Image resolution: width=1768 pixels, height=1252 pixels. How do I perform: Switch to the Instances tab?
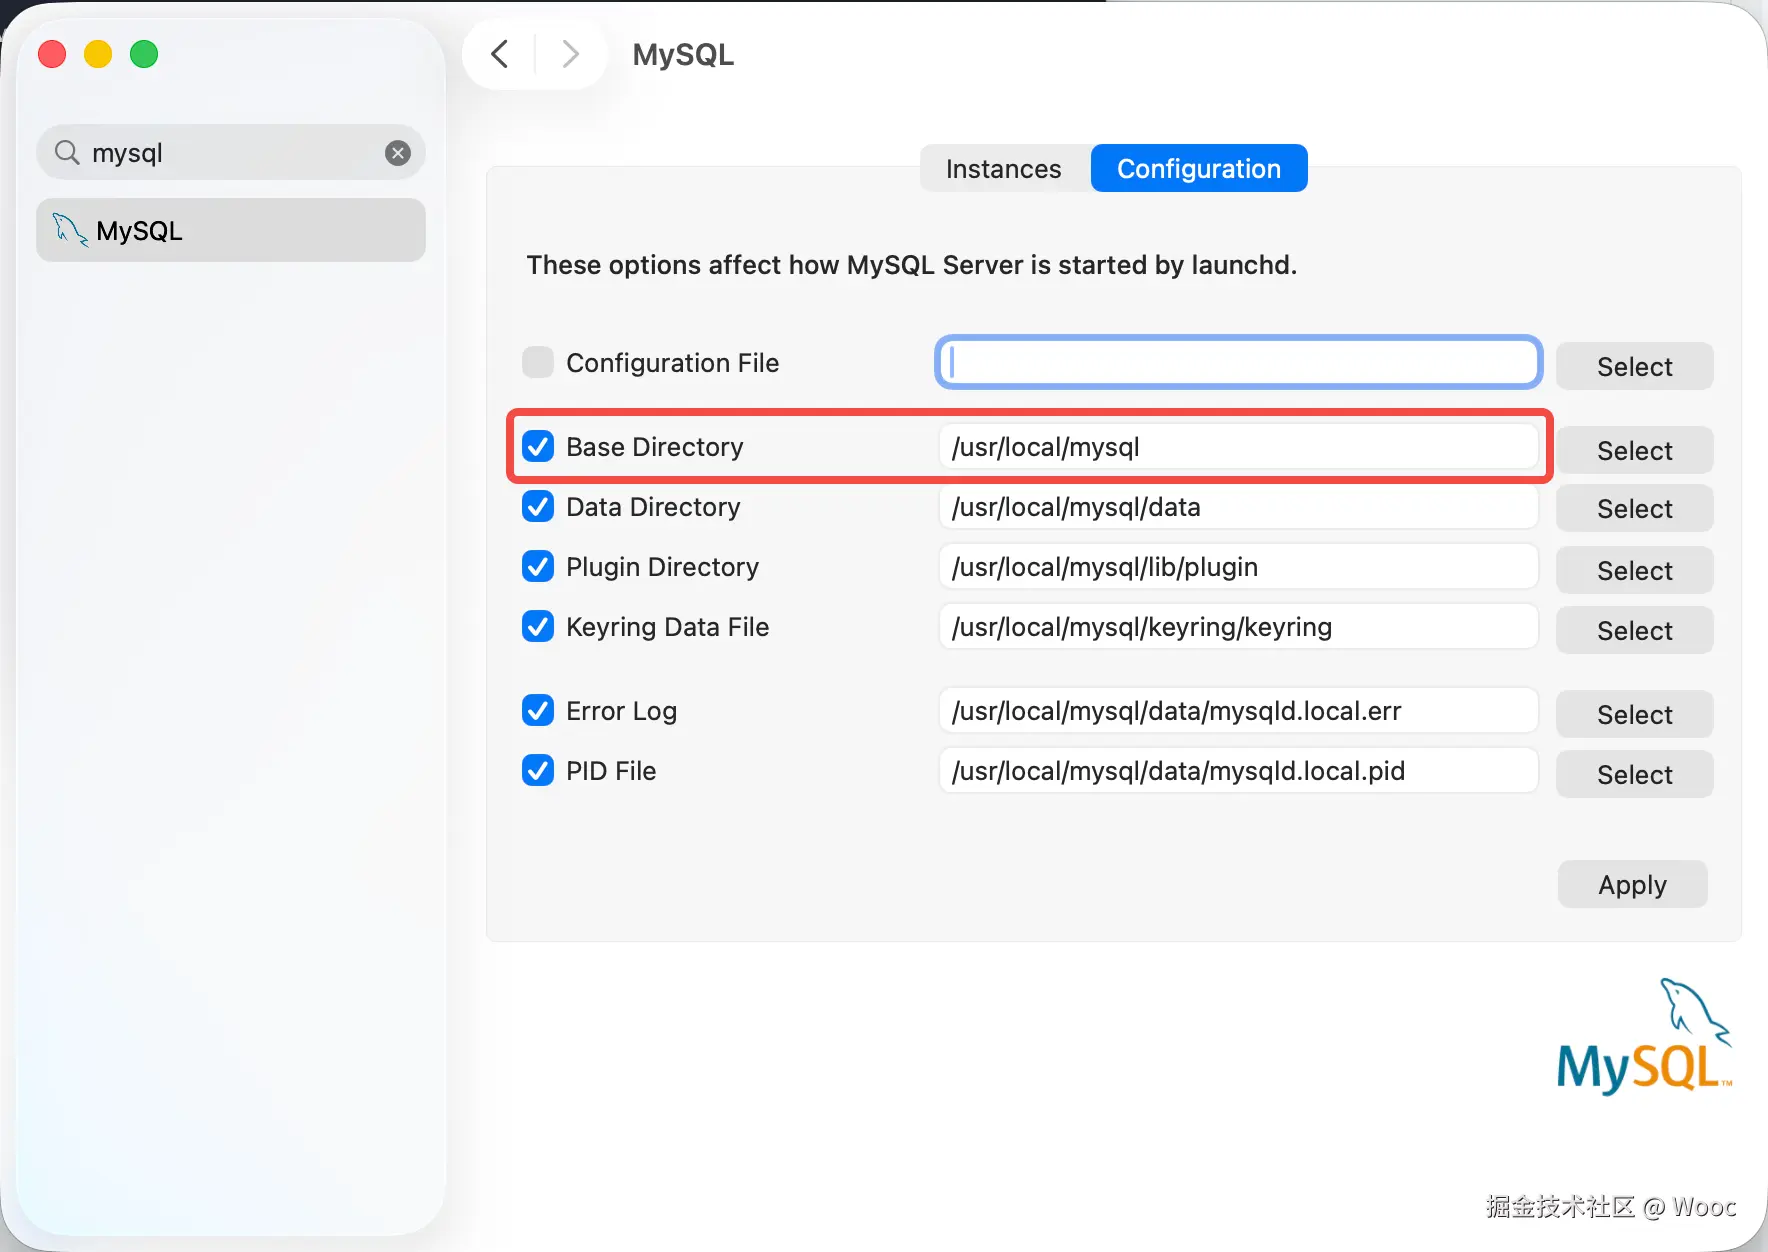(x=1004, y=168)
